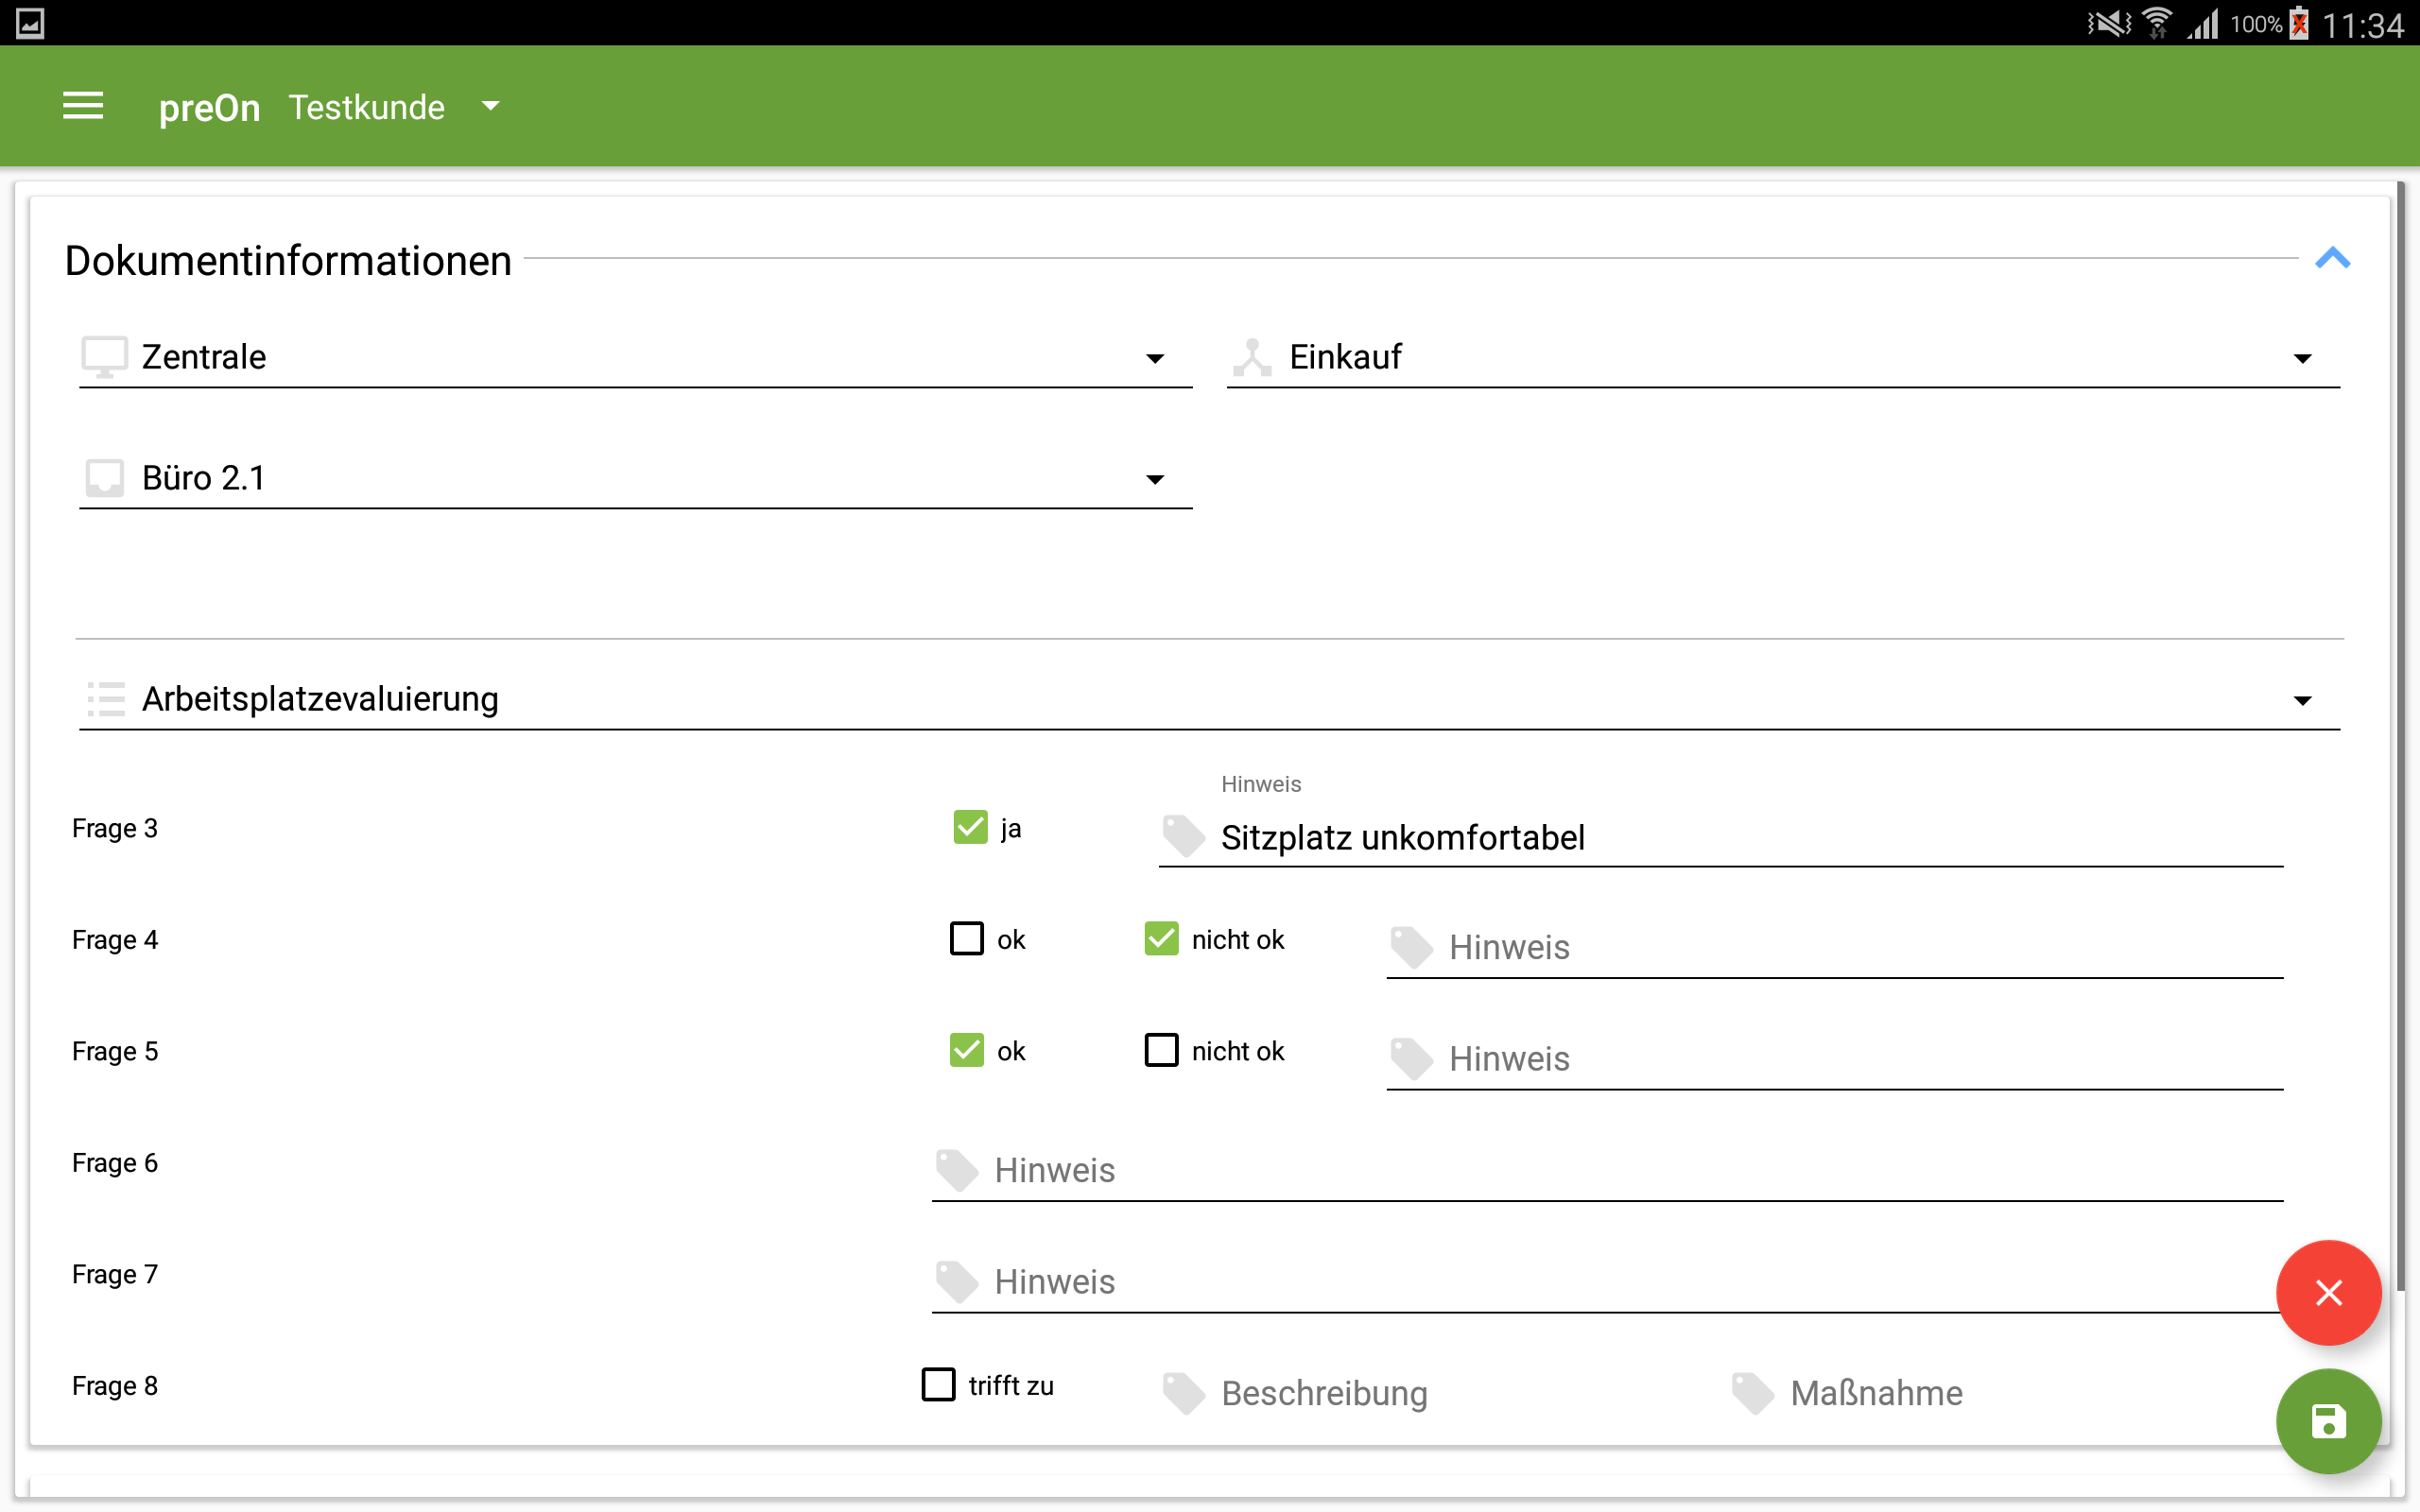The image size is (2420, 1512).
Task: Open the Testkunde customer dropdown
Action: pos(490,106)
